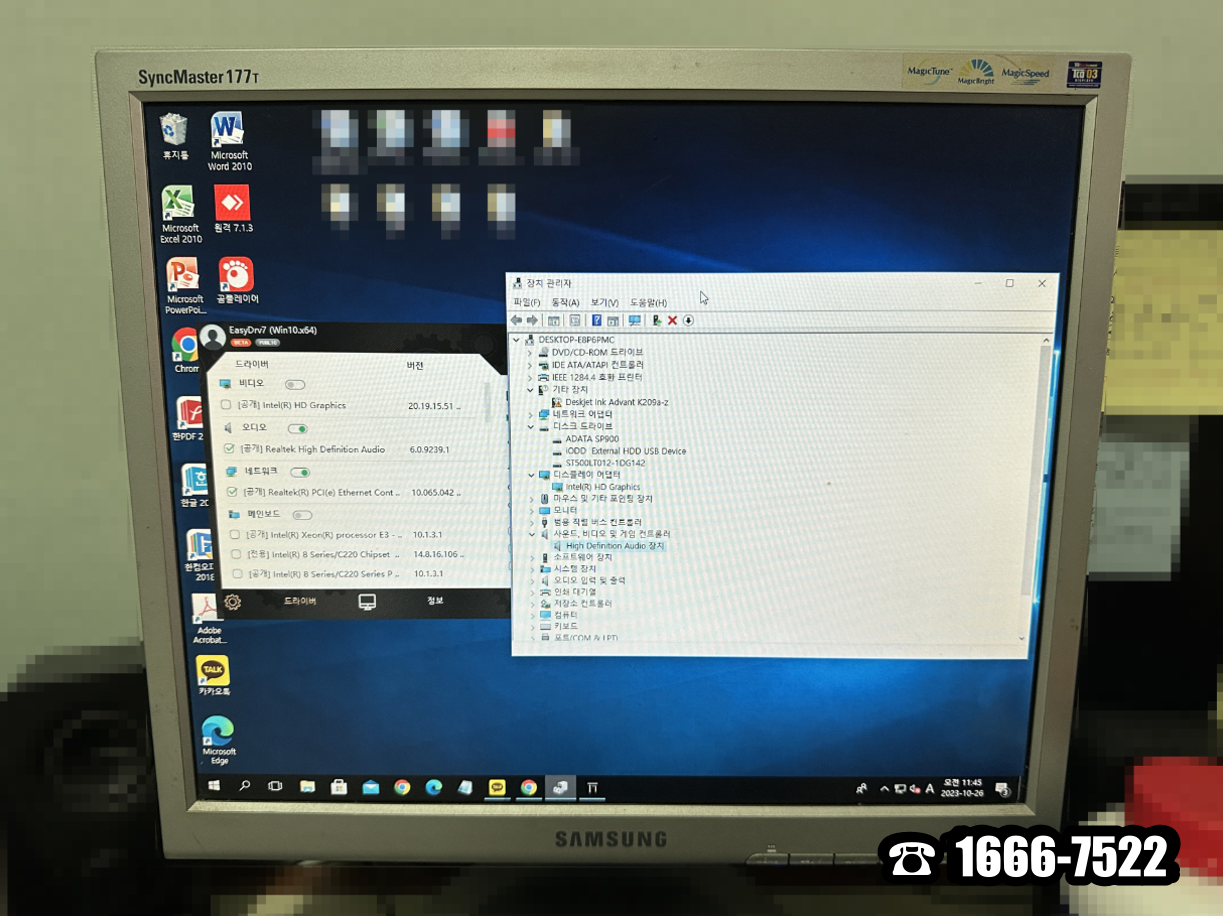Click the circled down-arrow icon in Device Manager toolbar
Screen dimensions: 1223x916
tap(688, 321)
